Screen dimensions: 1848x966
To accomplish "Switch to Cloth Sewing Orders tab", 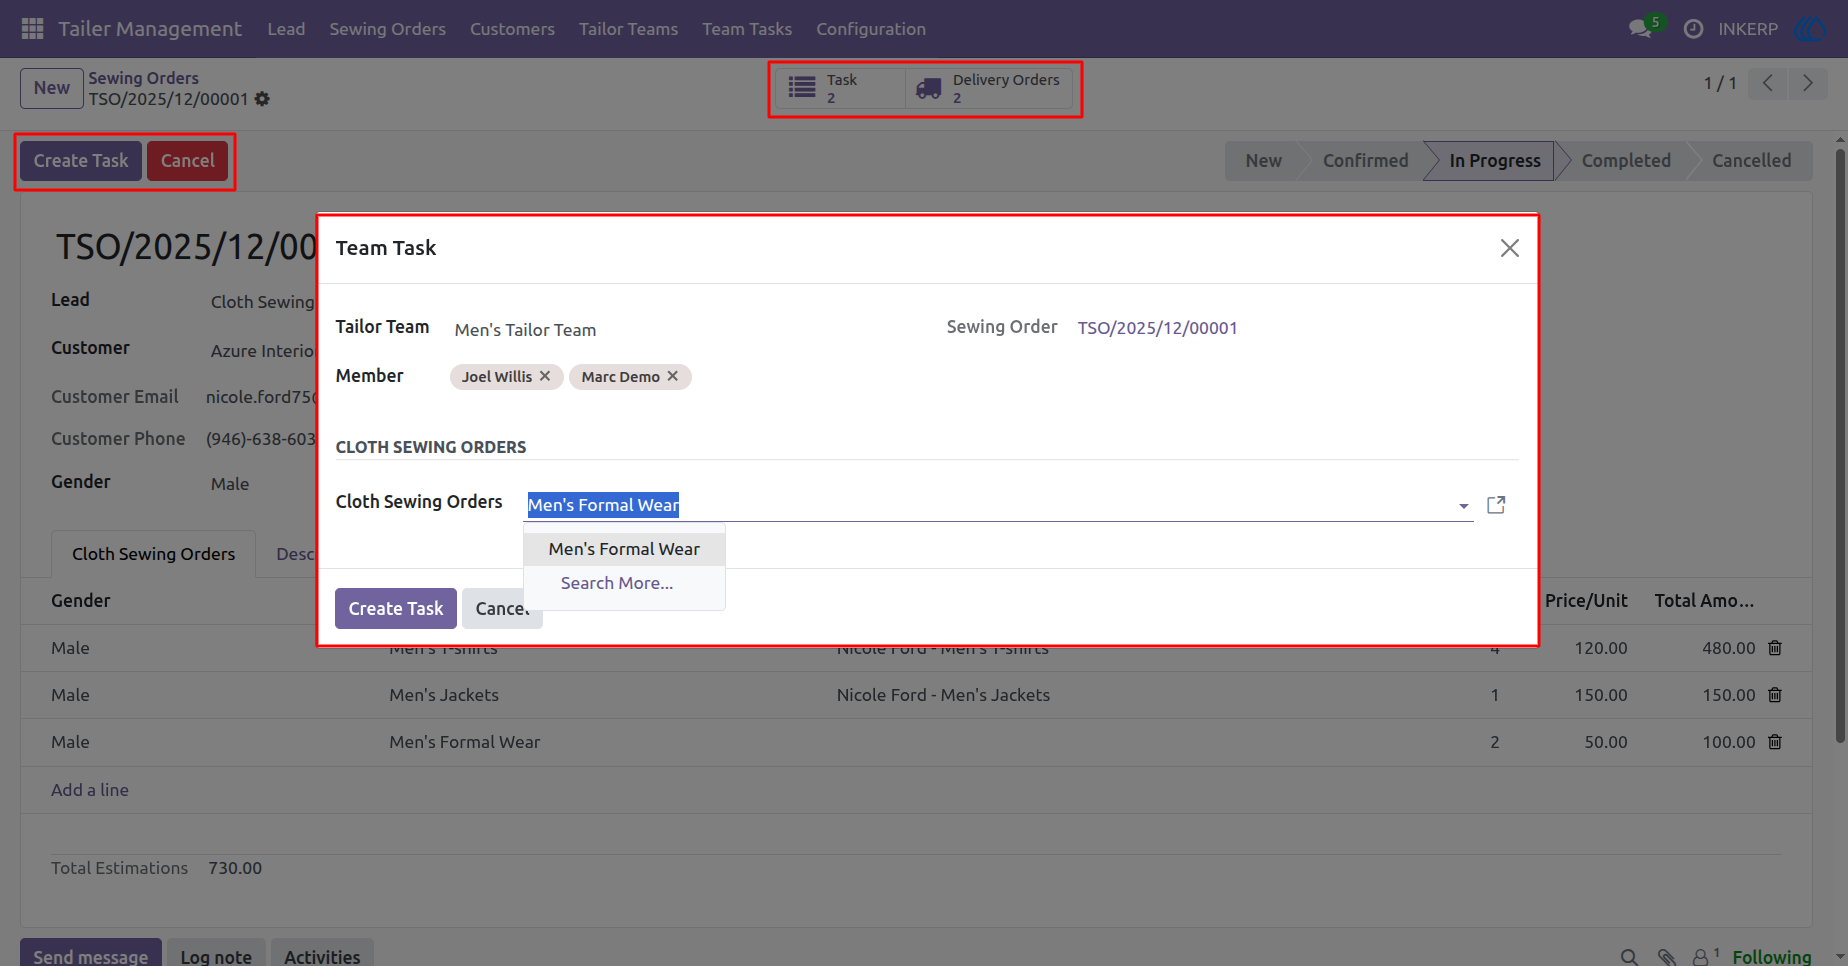I will pos(154,554).
